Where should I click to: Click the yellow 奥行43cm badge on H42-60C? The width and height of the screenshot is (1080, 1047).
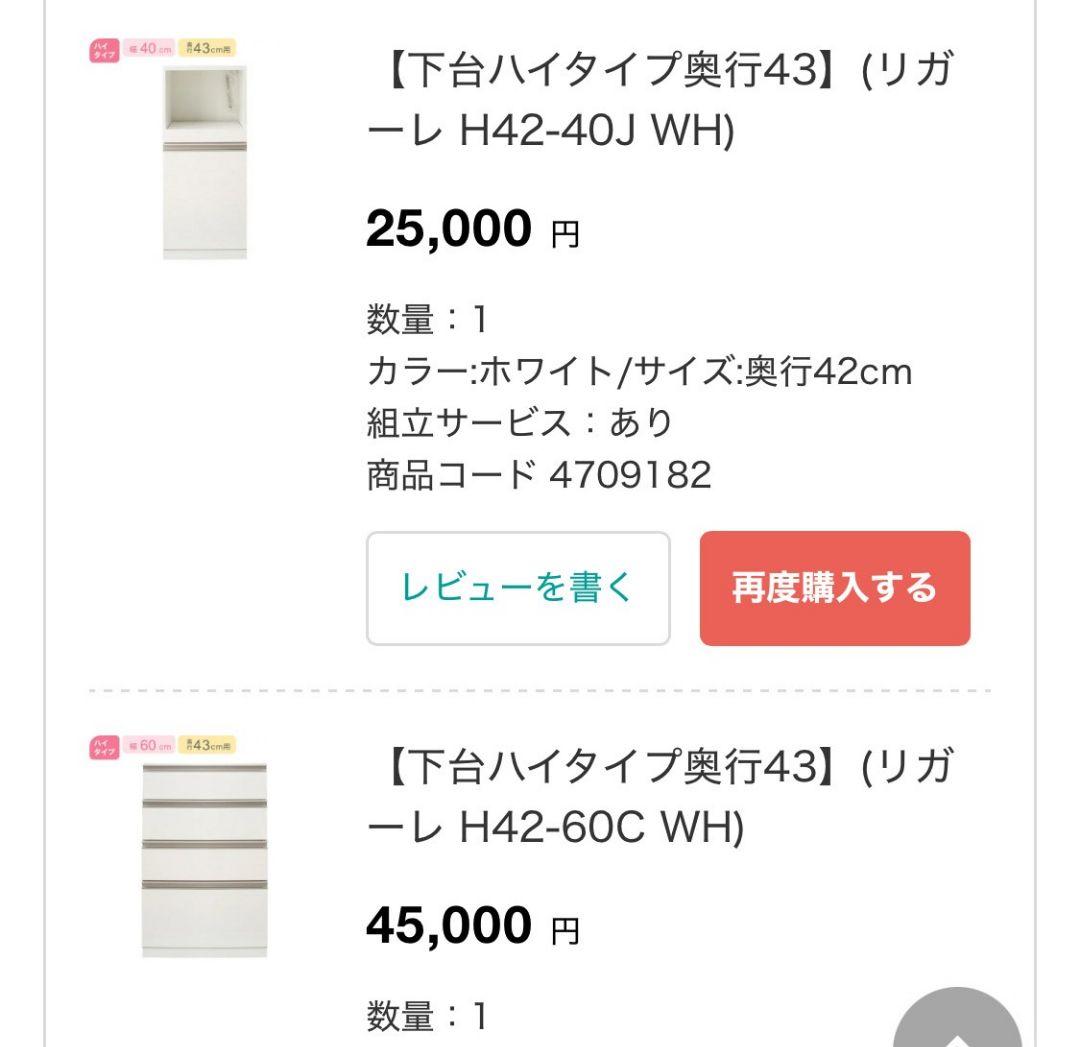pos(207,745)
